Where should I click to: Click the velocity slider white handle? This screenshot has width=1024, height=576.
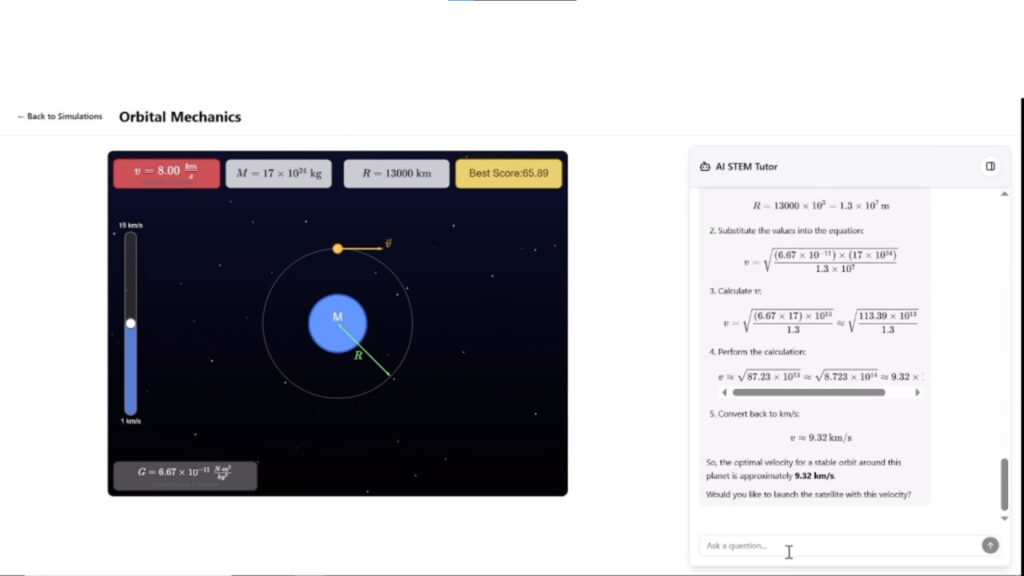tap(130, 323)
